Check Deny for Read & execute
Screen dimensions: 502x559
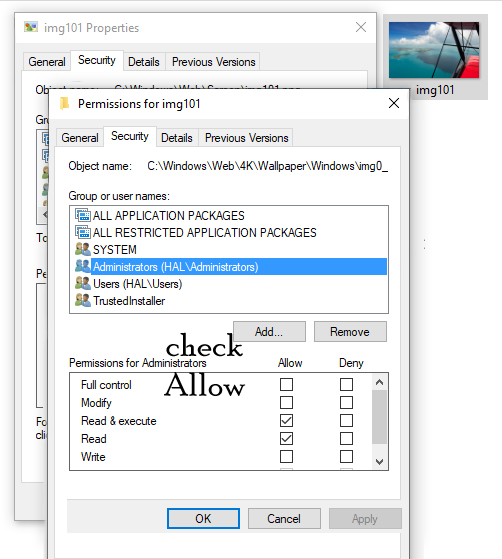pyautogui.click(x=346, y=421)
